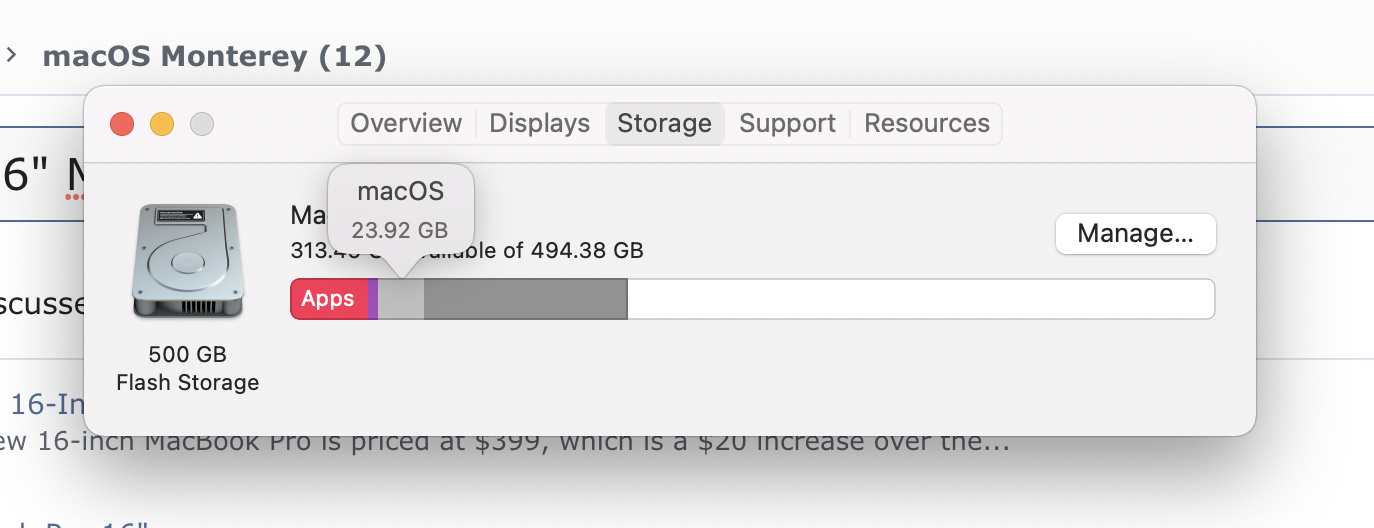
Task: Click the white free space in storage bar
Action: pyautogui.click(x=920, y=299)
